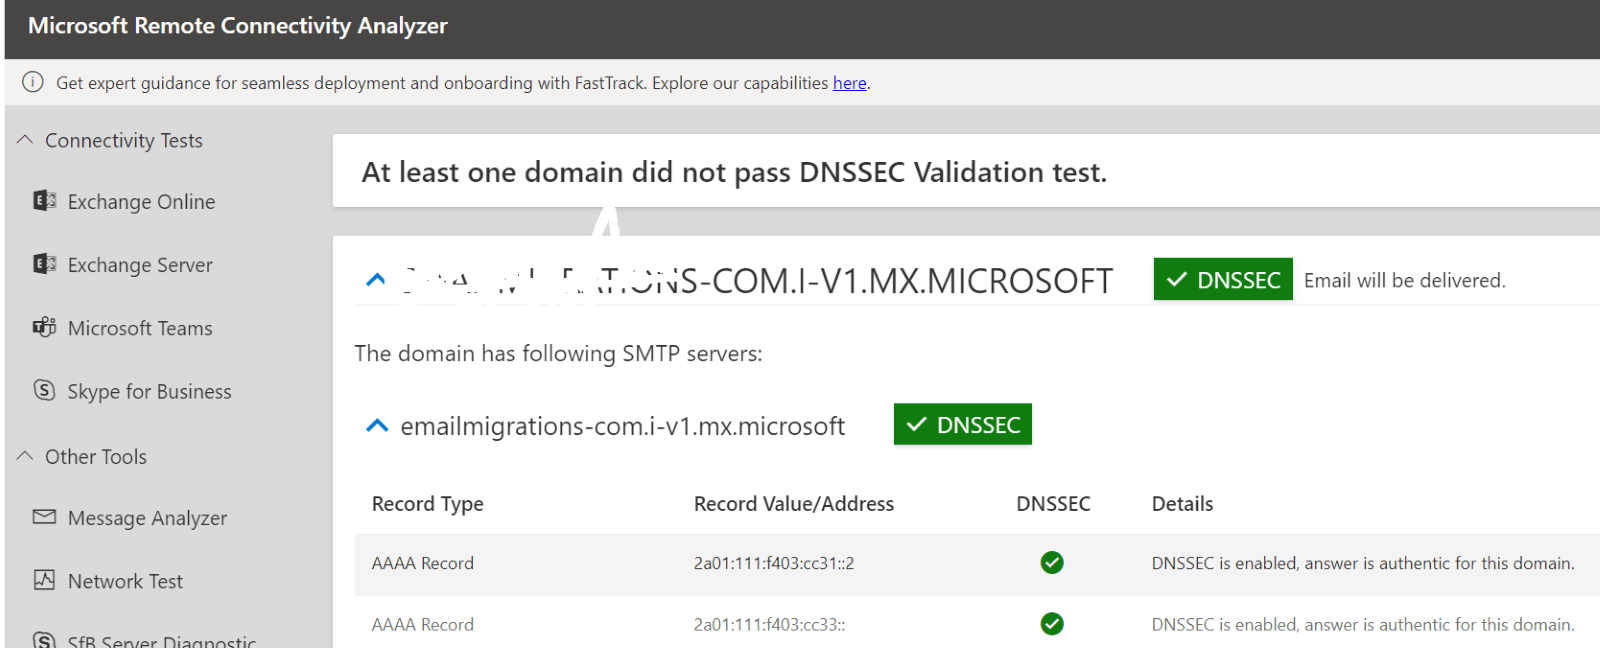Open Exchange Server tests
The width and height of the screenshot is (1600, 648).
point(140,265)
